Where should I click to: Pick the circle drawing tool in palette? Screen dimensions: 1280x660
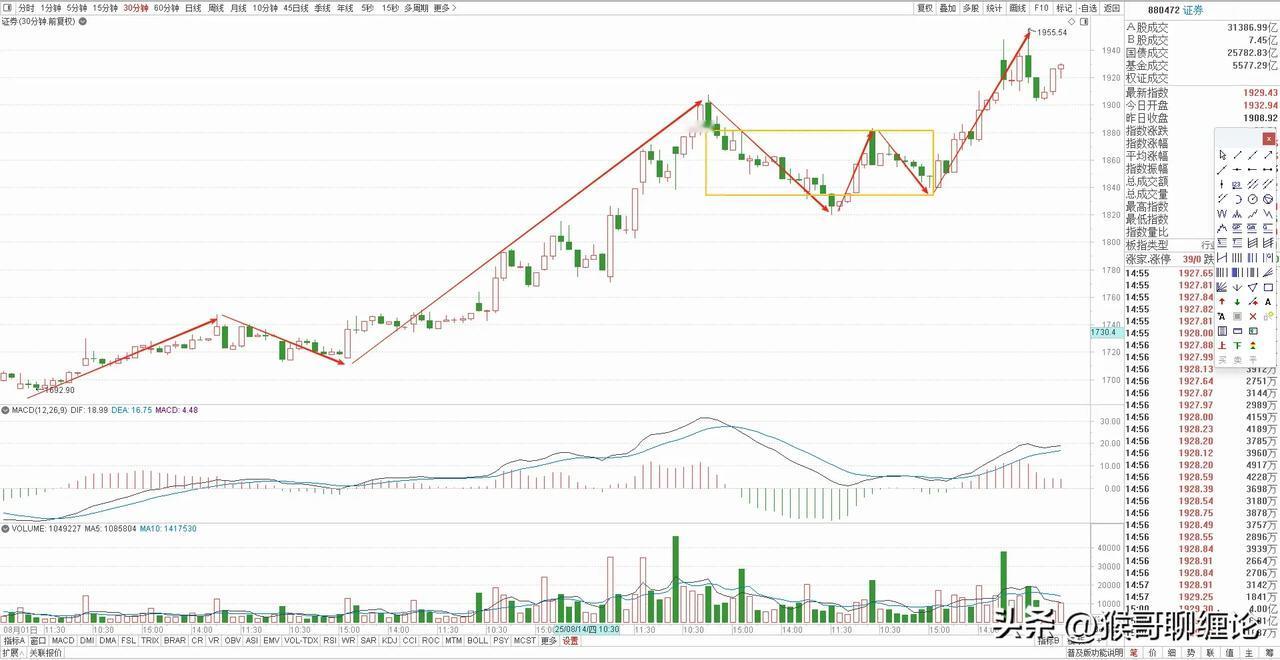click(1253, 198)
